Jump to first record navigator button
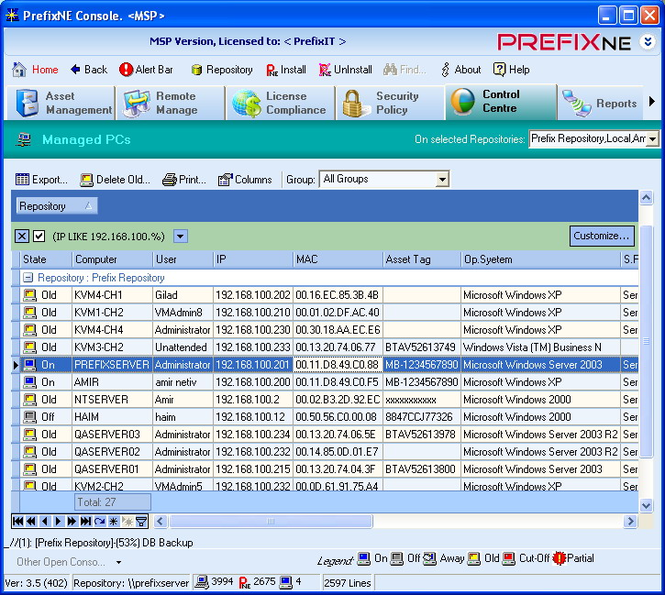Viewport: 665px width, 595px height. pyautogui.click(x=18, y=521)
